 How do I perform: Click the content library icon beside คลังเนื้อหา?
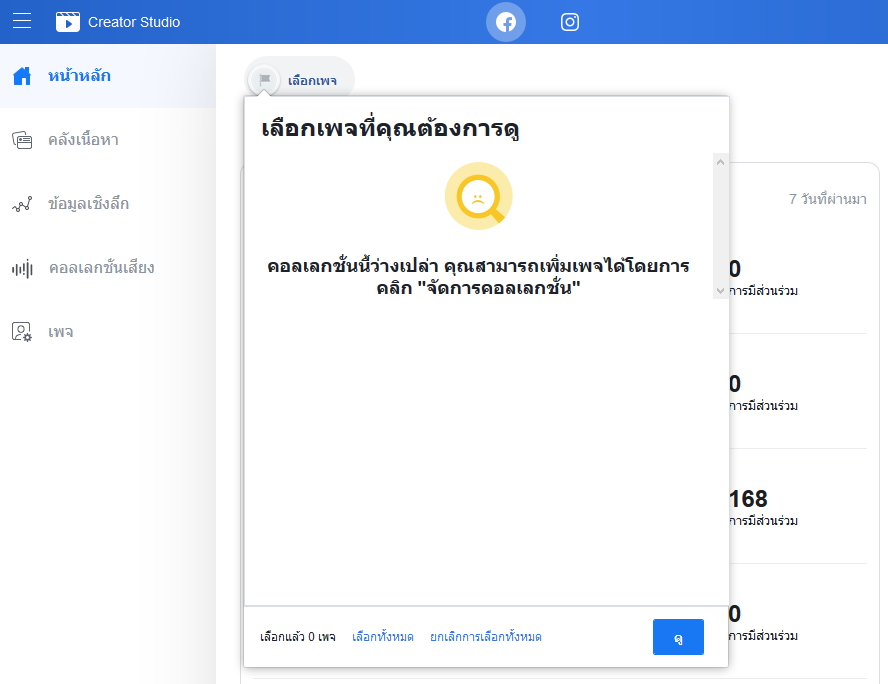pos(22,140)
